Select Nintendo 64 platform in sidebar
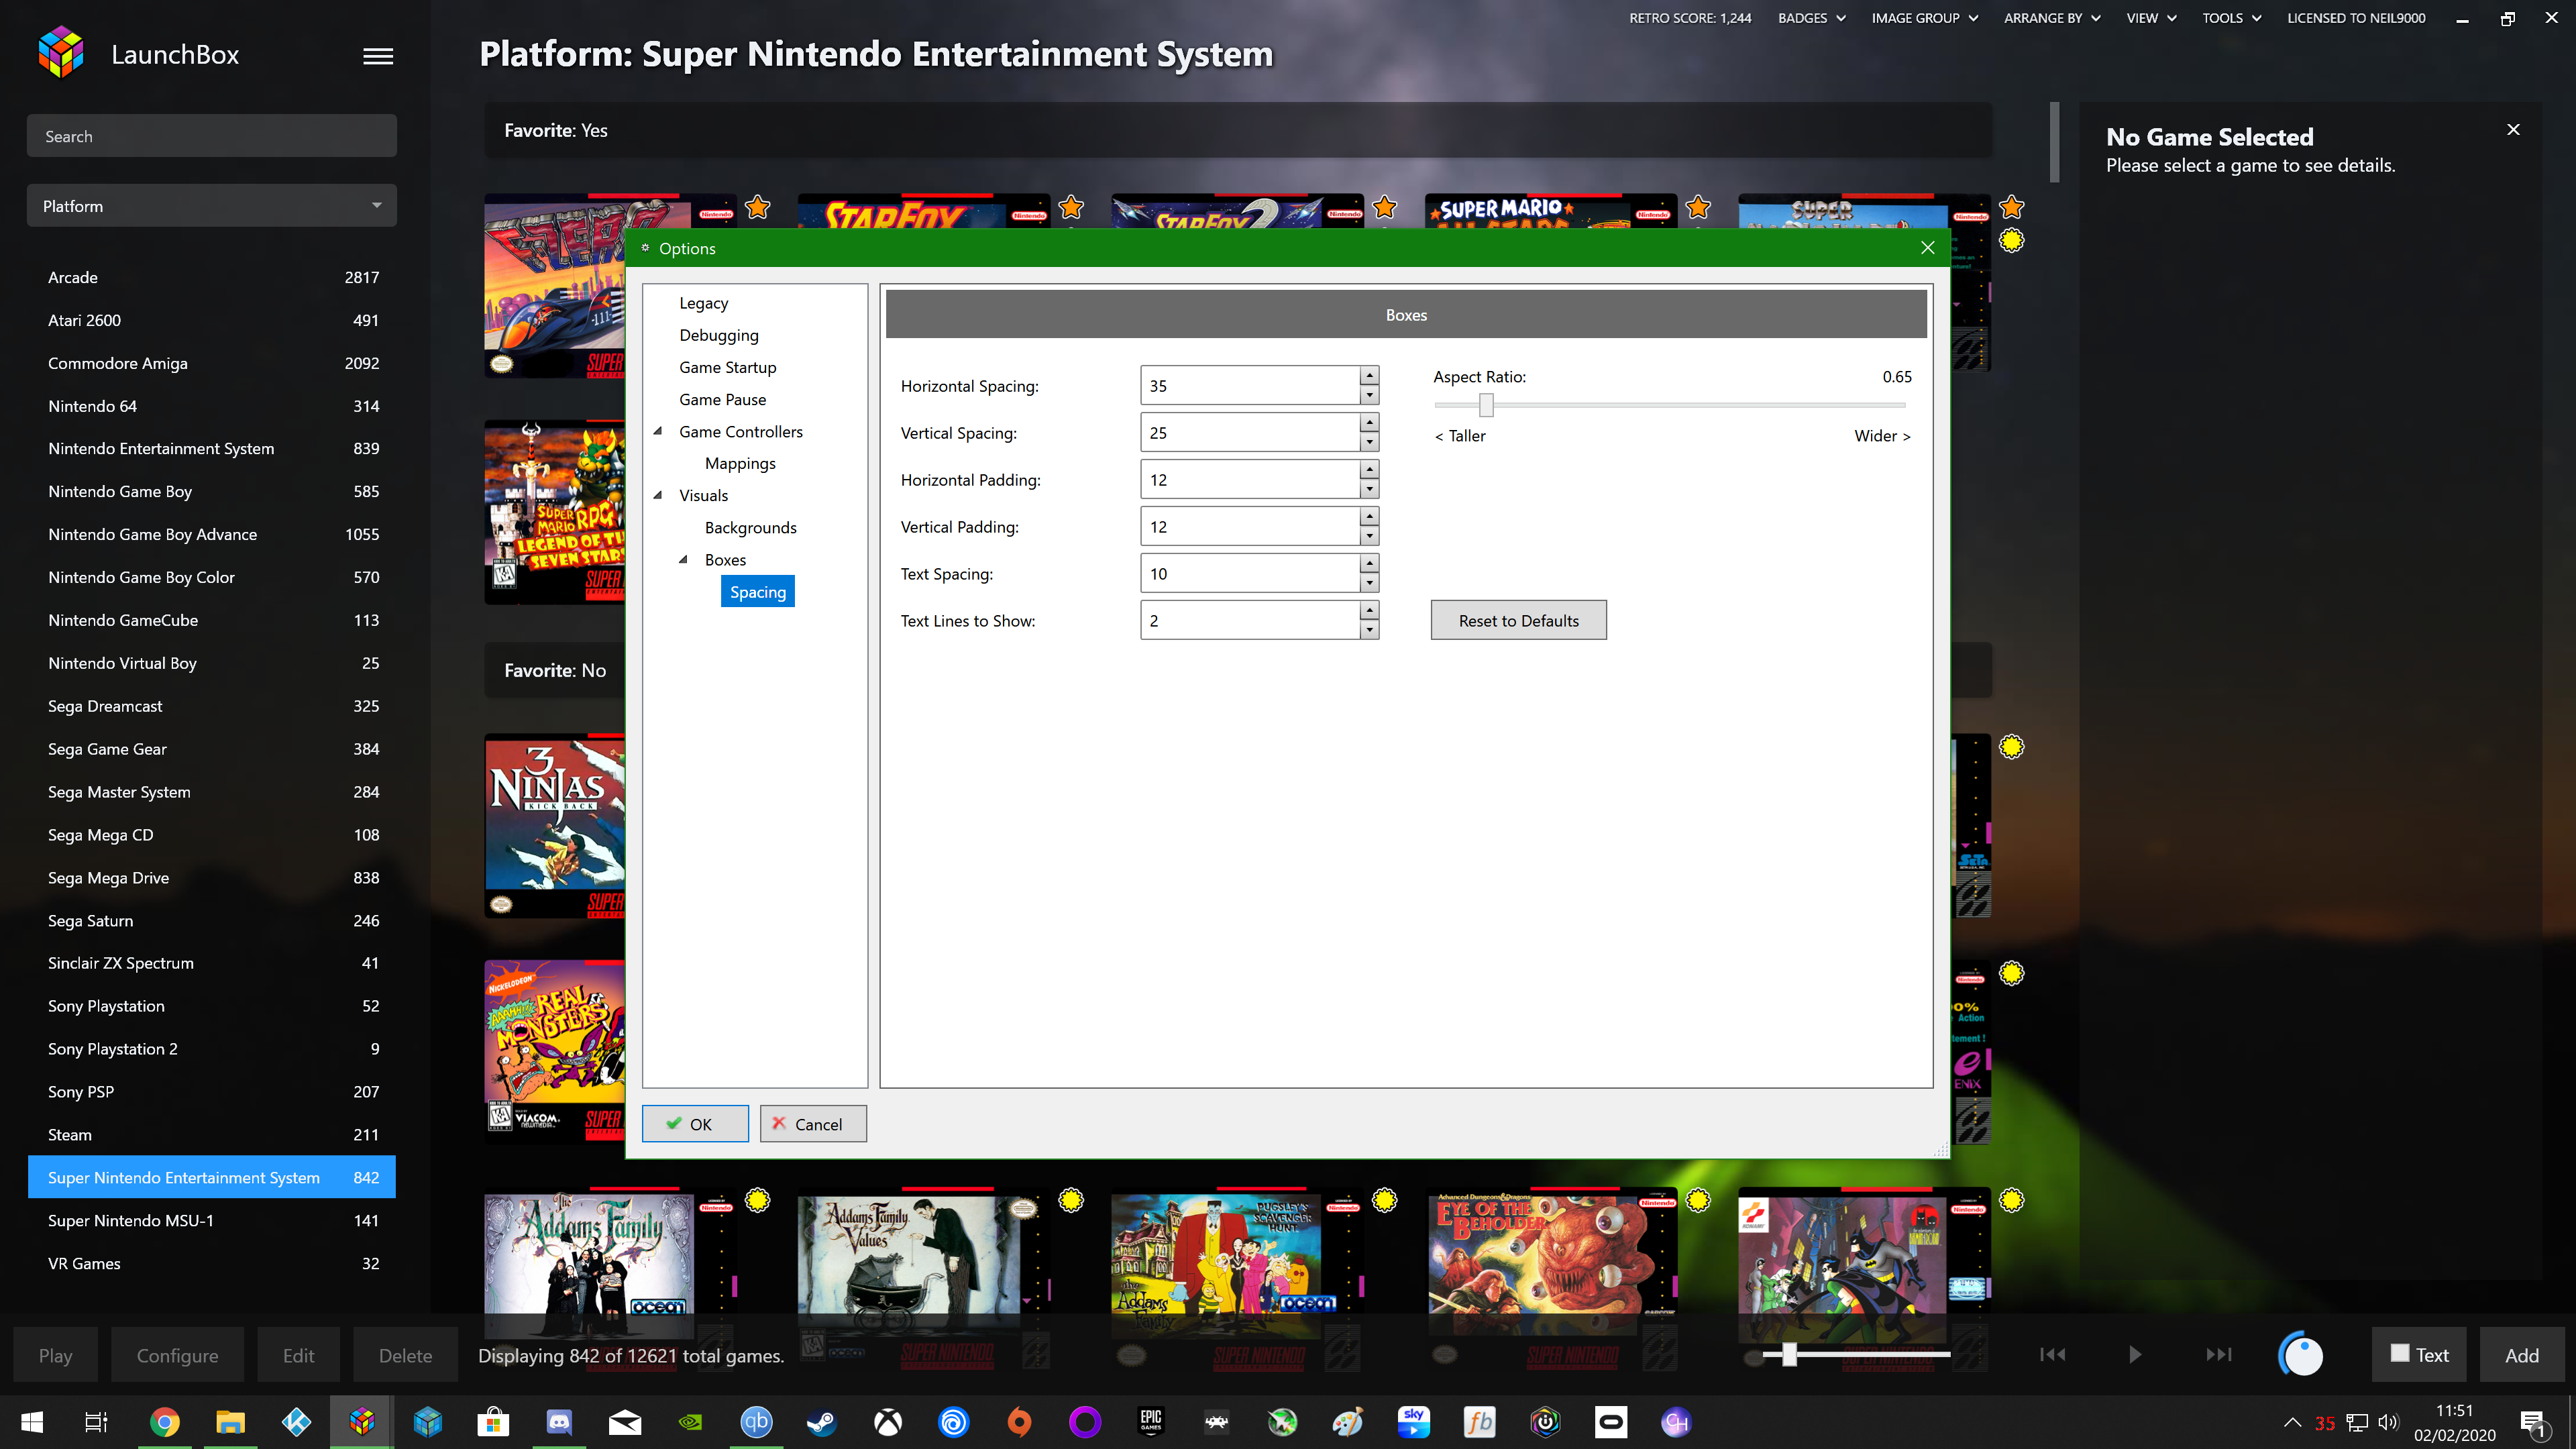Screen dimensions: 2576x1449 212,406
